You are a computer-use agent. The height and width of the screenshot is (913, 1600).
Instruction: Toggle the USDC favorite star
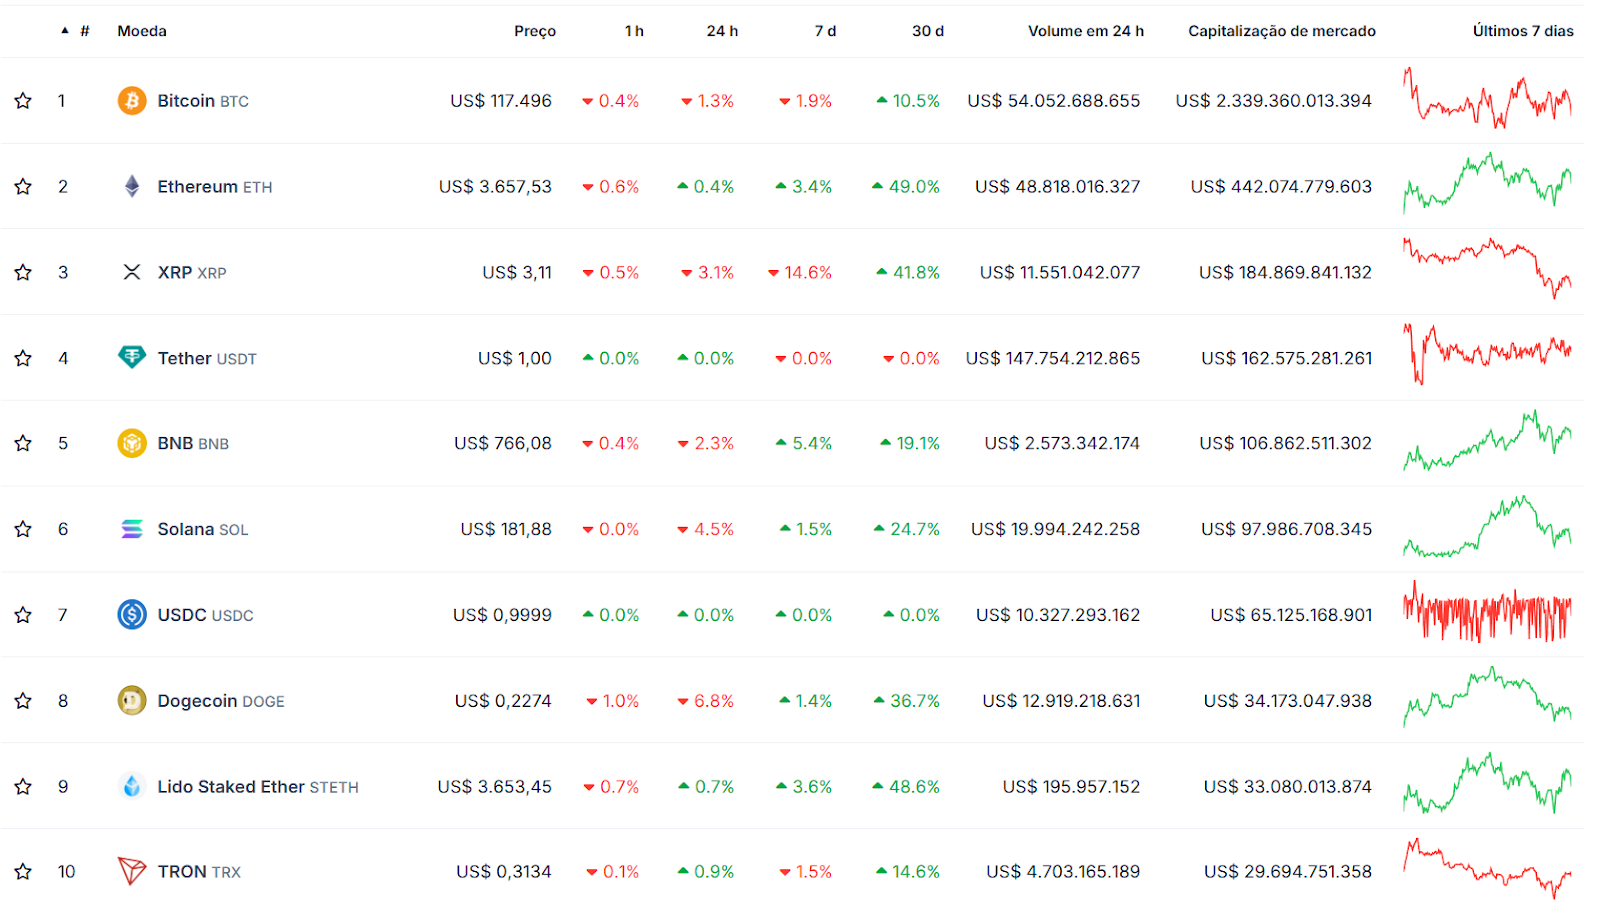[23, 615]
